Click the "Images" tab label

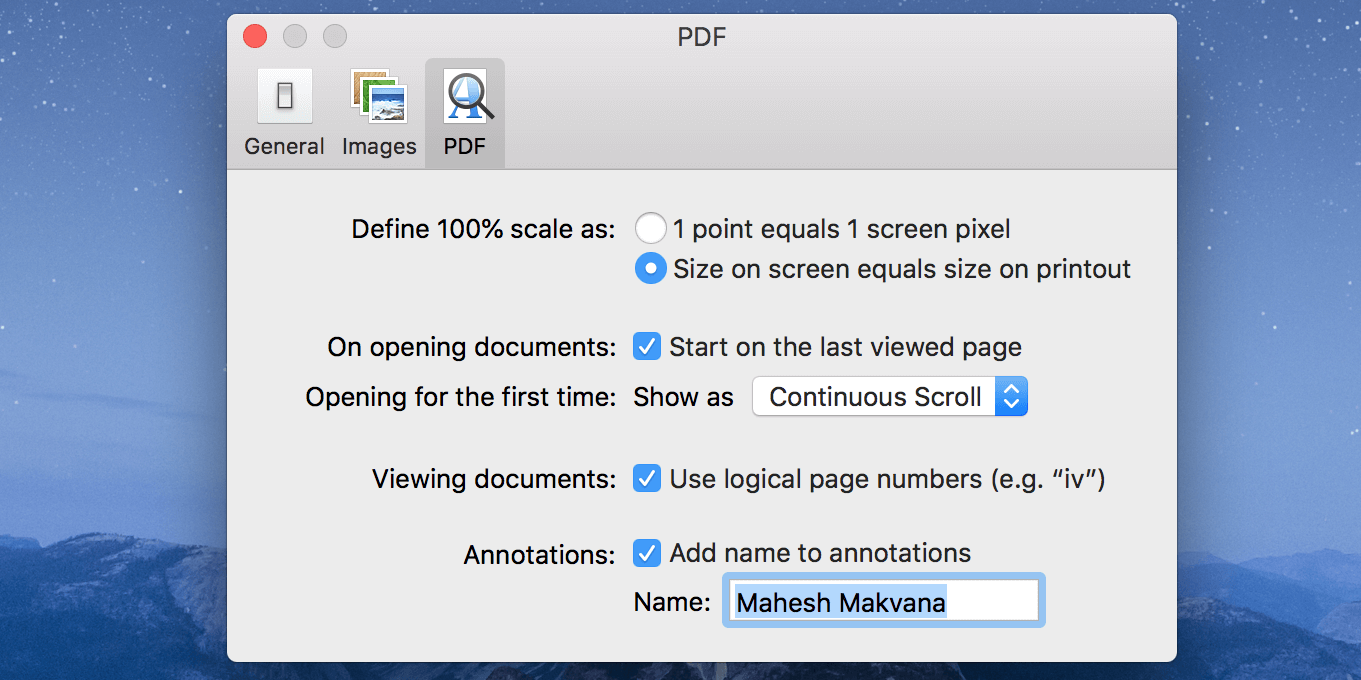379,146
